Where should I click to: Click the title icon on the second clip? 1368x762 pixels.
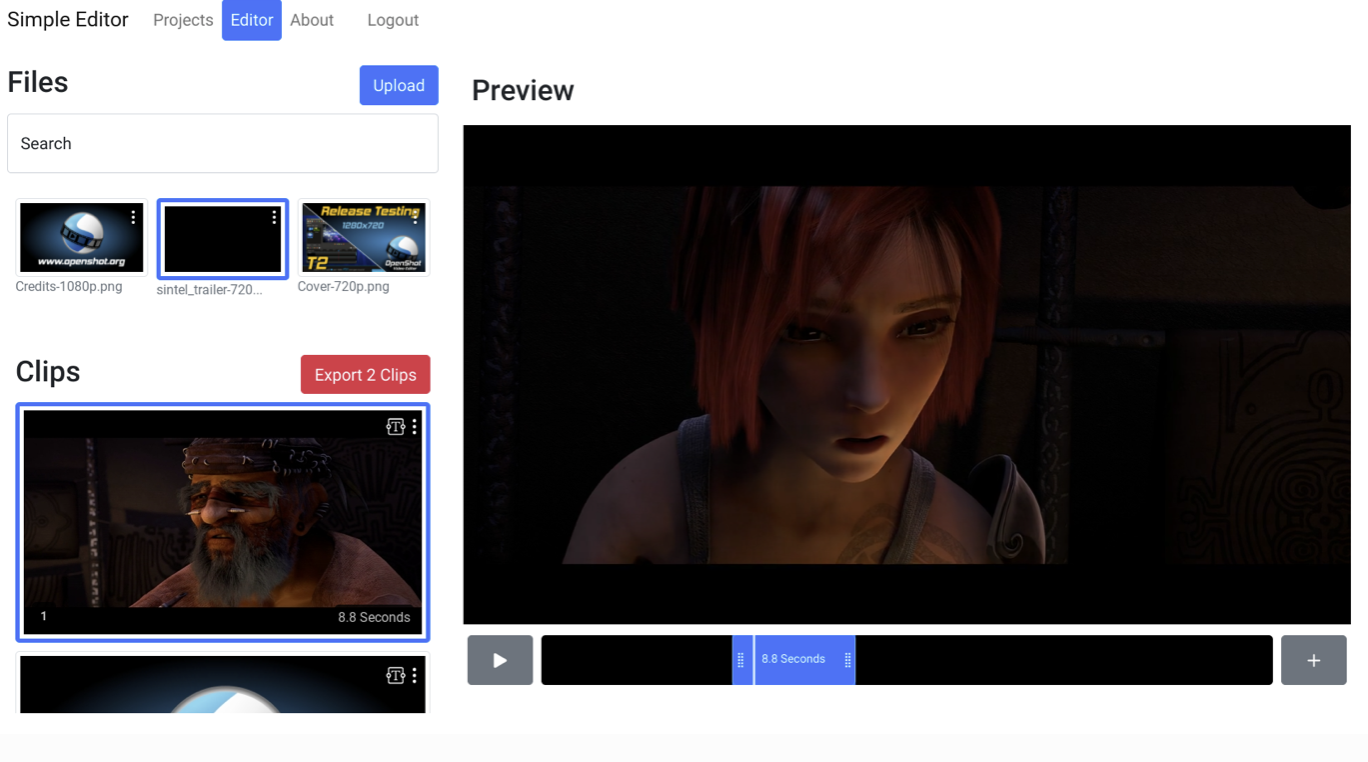click(395, 676)
